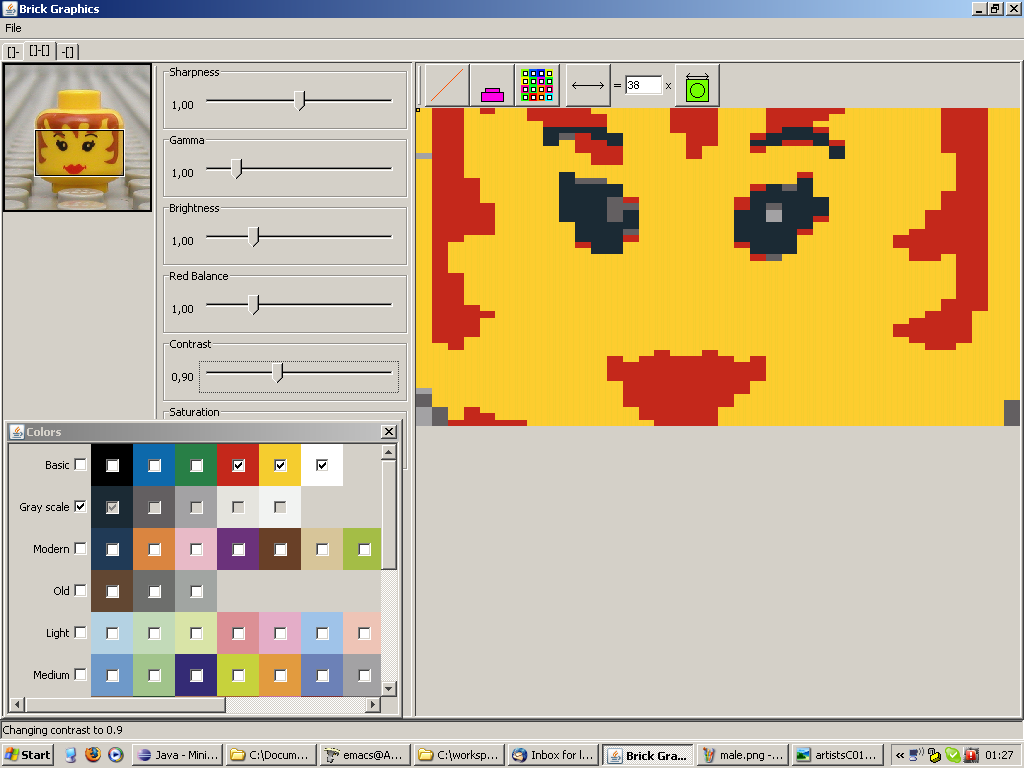Uncheck the white Basic color swatch
Screen dimensions: 1024x768
point(322,465)
